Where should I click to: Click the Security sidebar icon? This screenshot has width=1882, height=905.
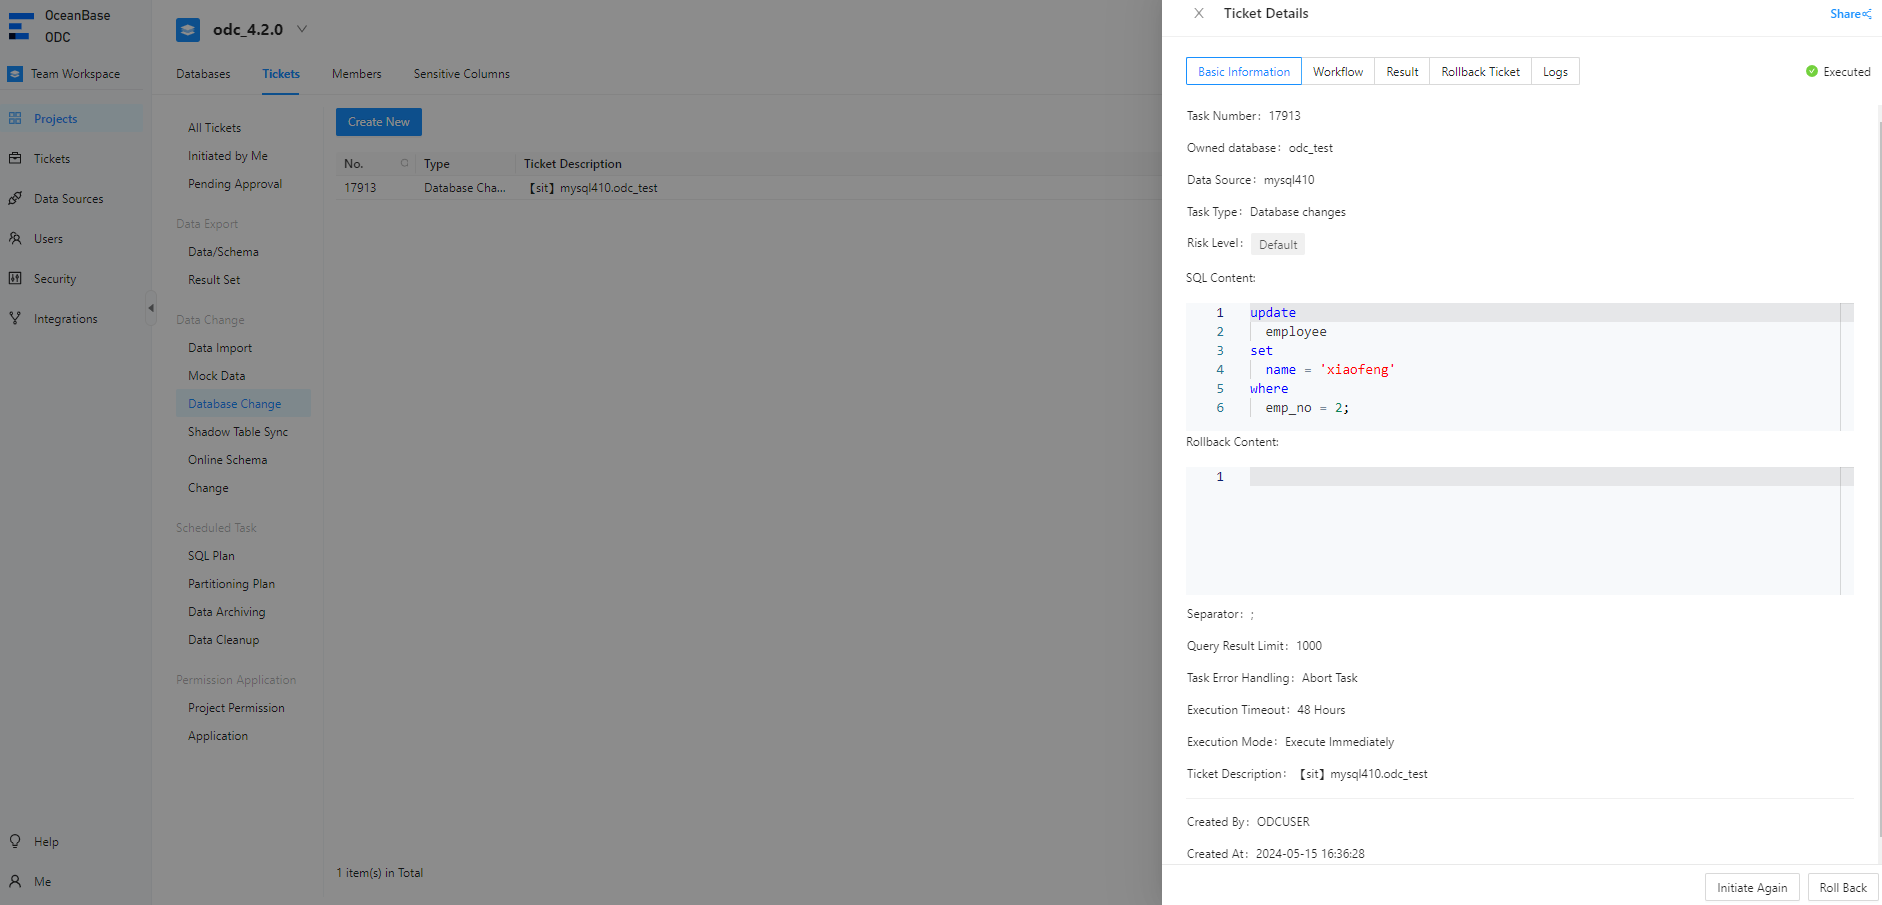[x=15, y=279]
